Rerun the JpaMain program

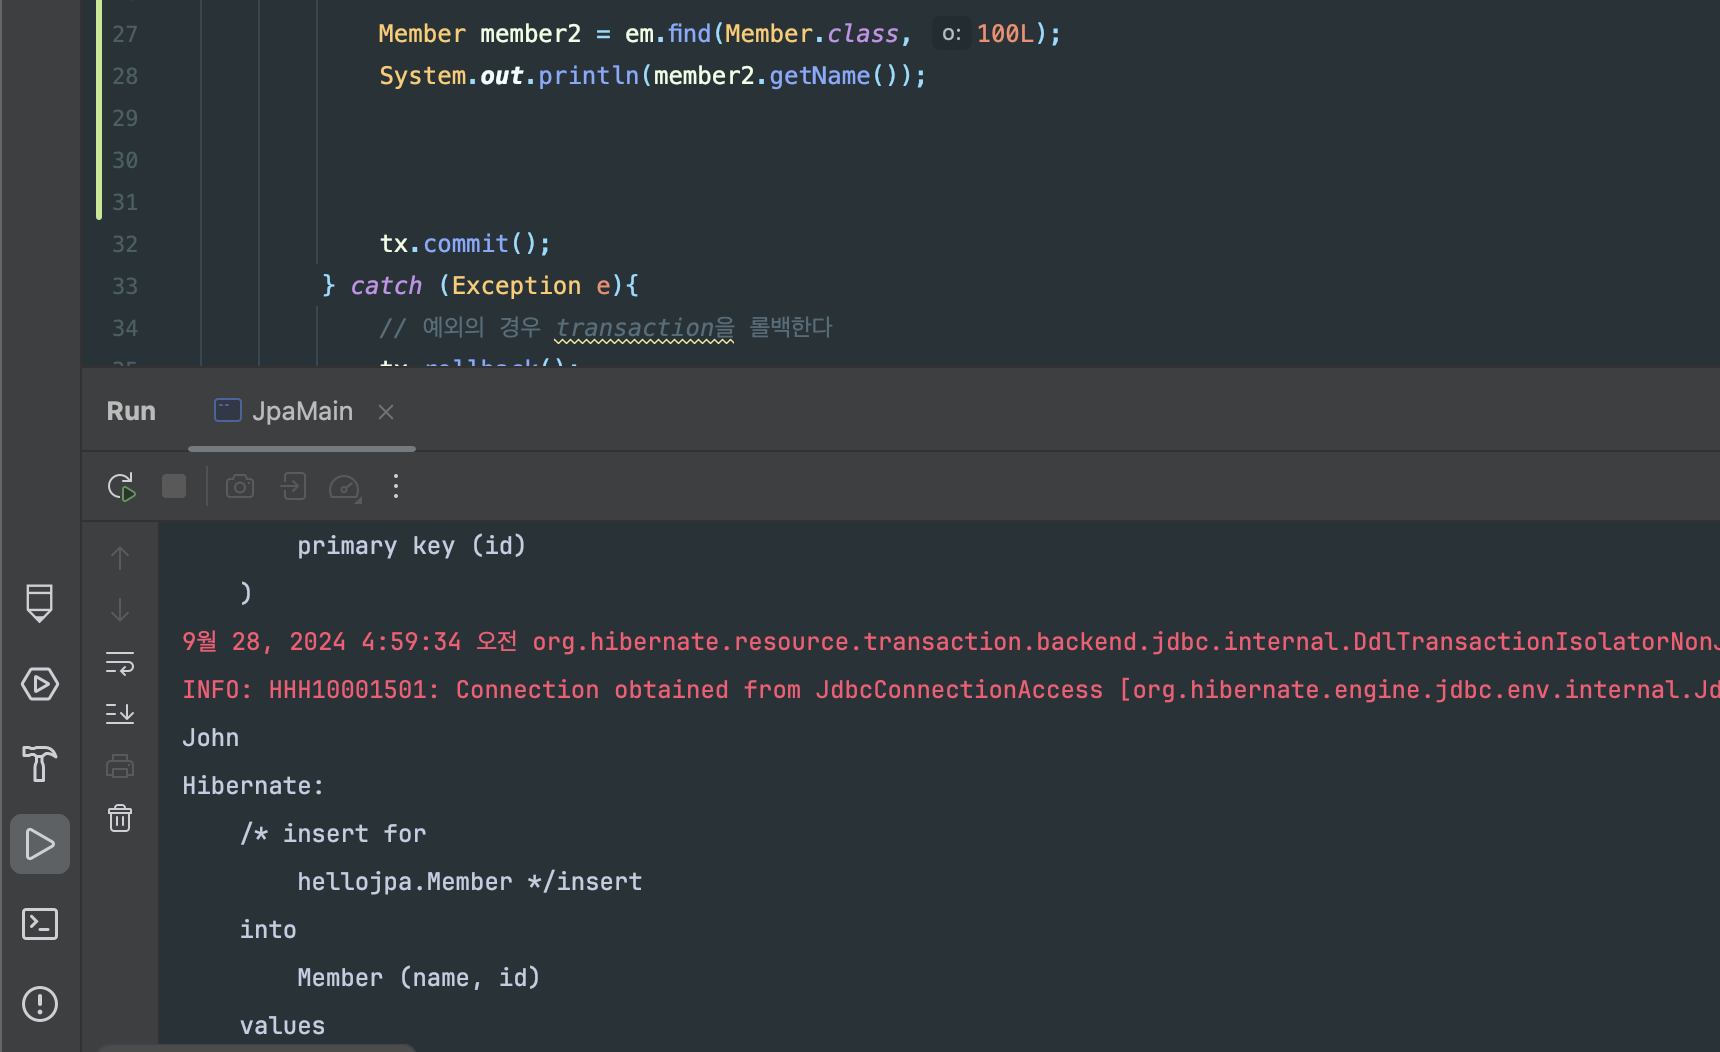click(121, 487)
